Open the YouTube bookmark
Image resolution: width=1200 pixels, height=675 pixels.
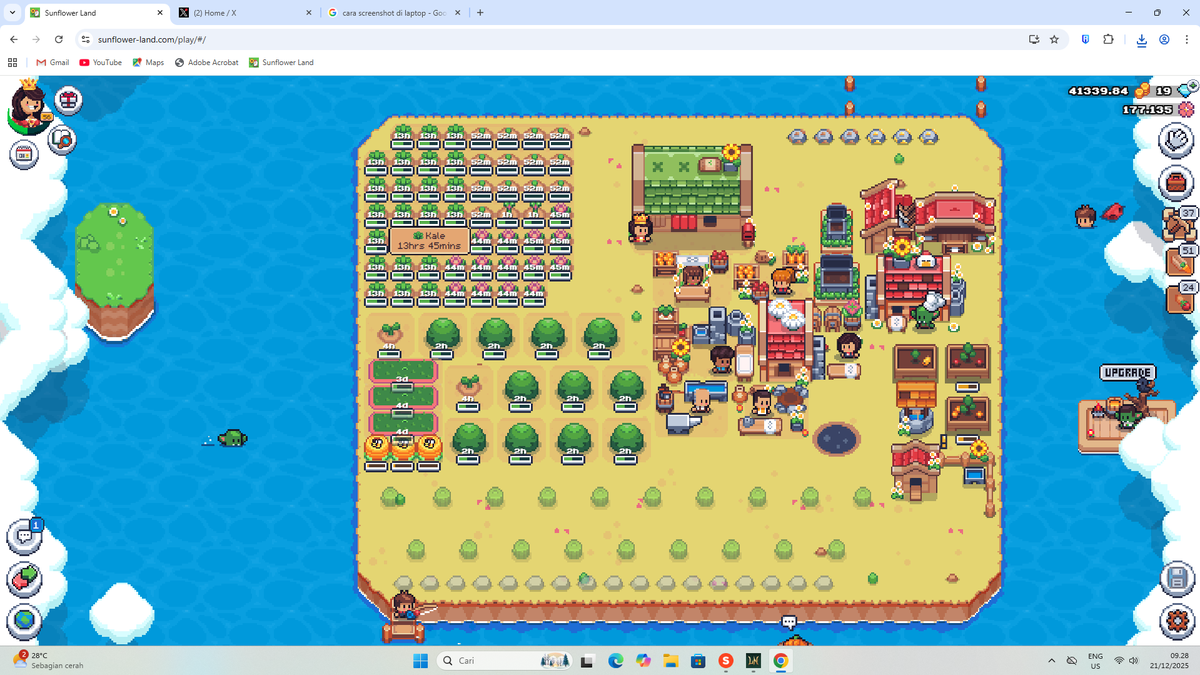coord(100,62)
